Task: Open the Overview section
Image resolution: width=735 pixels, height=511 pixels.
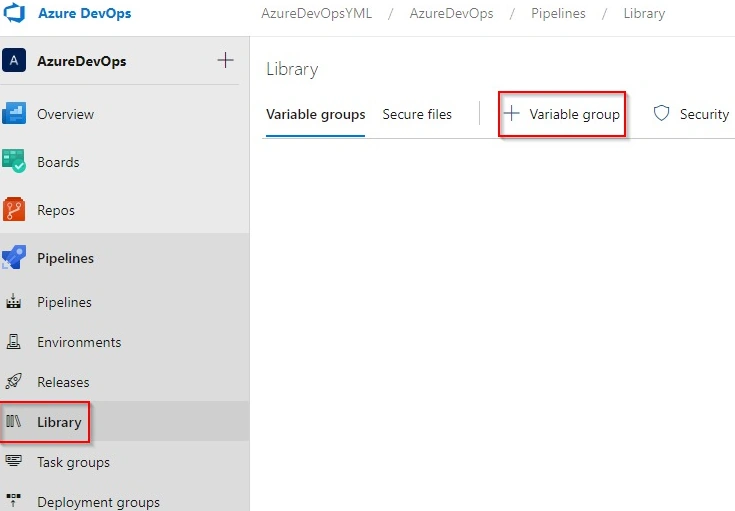Action: click(x=66, y=114)
